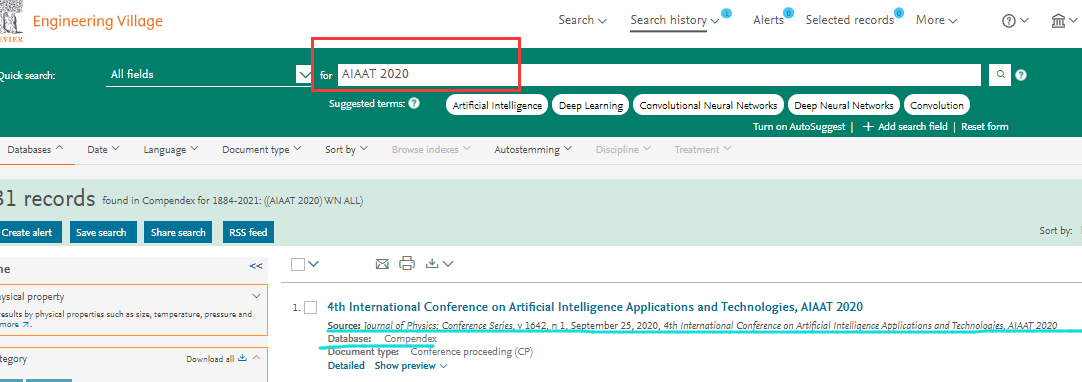Collapse the category facet chevron
Viewport: 1082px width, 382px height.
(256, 358)
